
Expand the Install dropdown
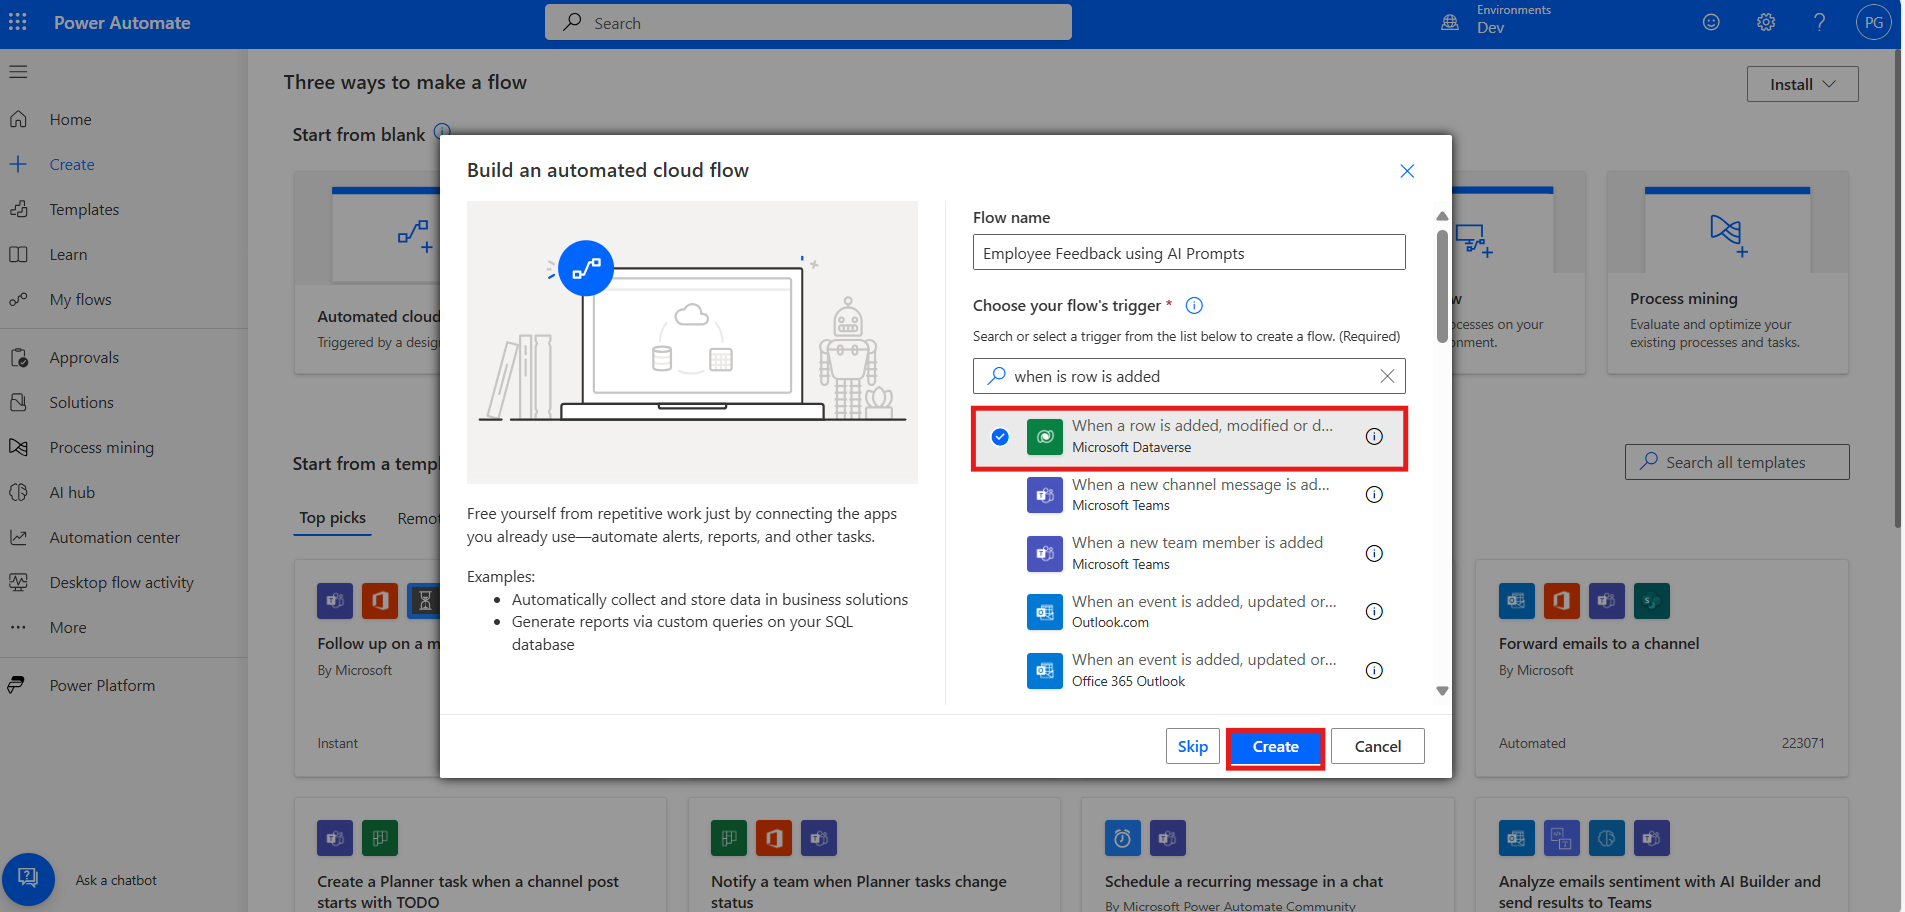coord(1802,84)
